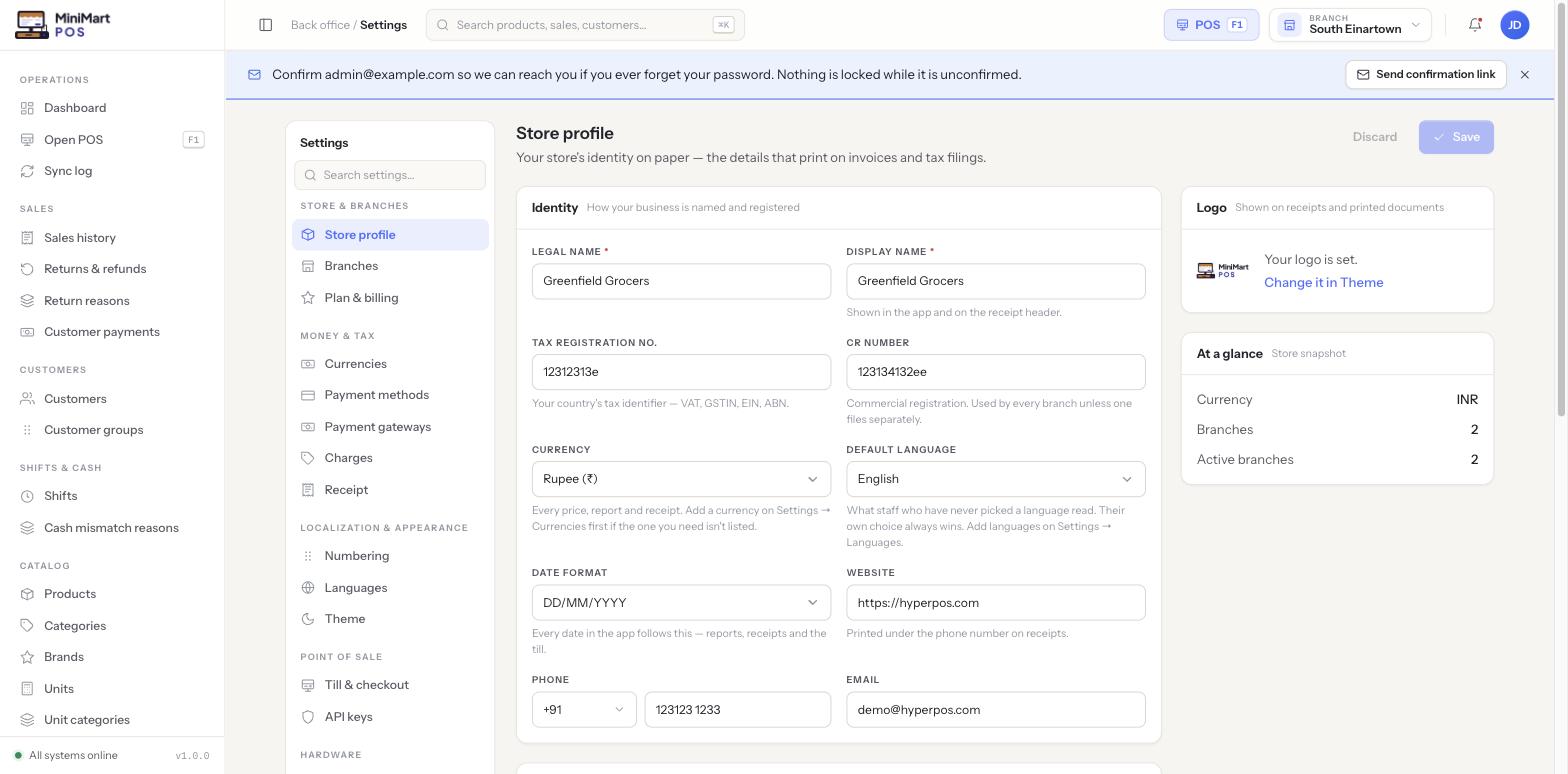Click the Sales history icon
The width and height of the screenshot is (1568, 774).
coord(27,238)
